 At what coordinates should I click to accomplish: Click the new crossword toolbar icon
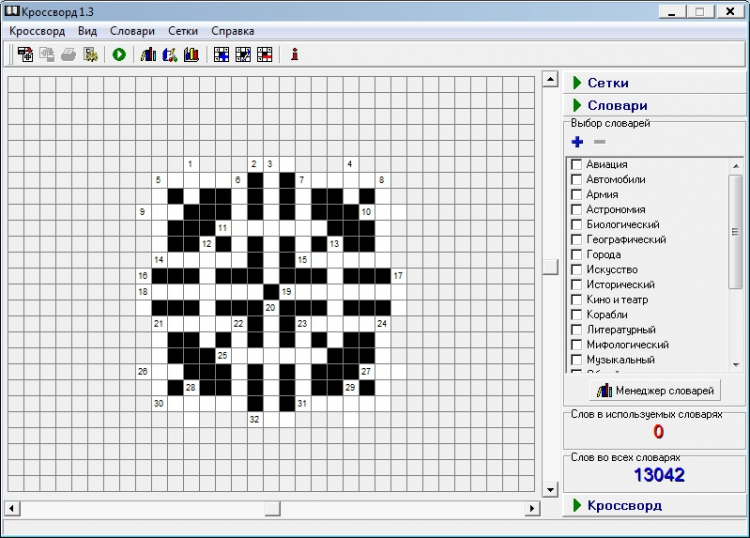click(x=25, y=55)
